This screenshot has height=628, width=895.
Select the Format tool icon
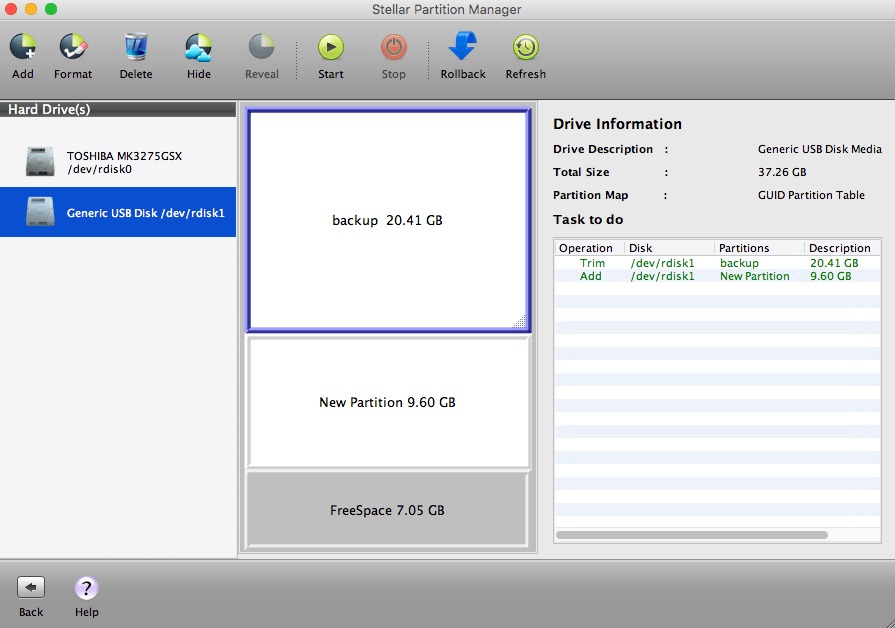click(x=73, y=47)
